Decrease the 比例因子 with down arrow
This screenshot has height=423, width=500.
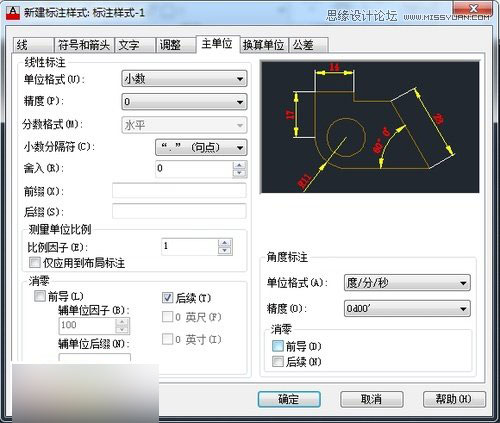pos(225,251)
